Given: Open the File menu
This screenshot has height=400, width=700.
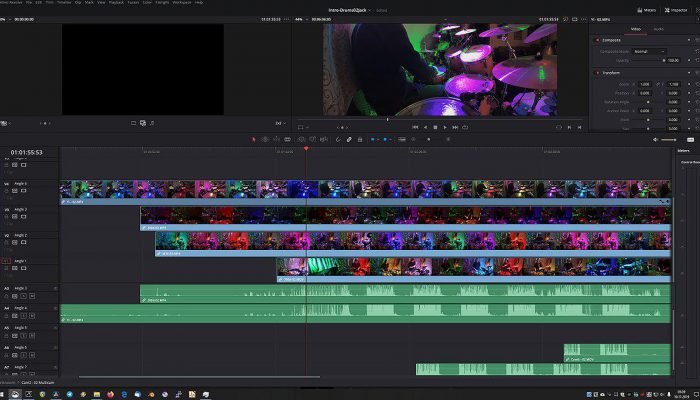Looking at the screenshot, I should point(29,2).
